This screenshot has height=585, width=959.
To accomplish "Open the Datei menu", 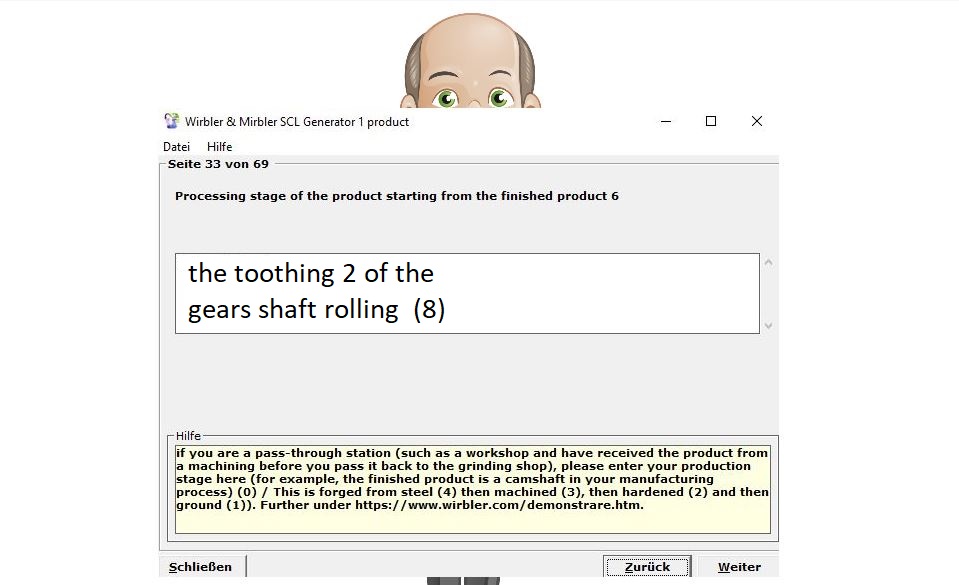I will (176, 147).
